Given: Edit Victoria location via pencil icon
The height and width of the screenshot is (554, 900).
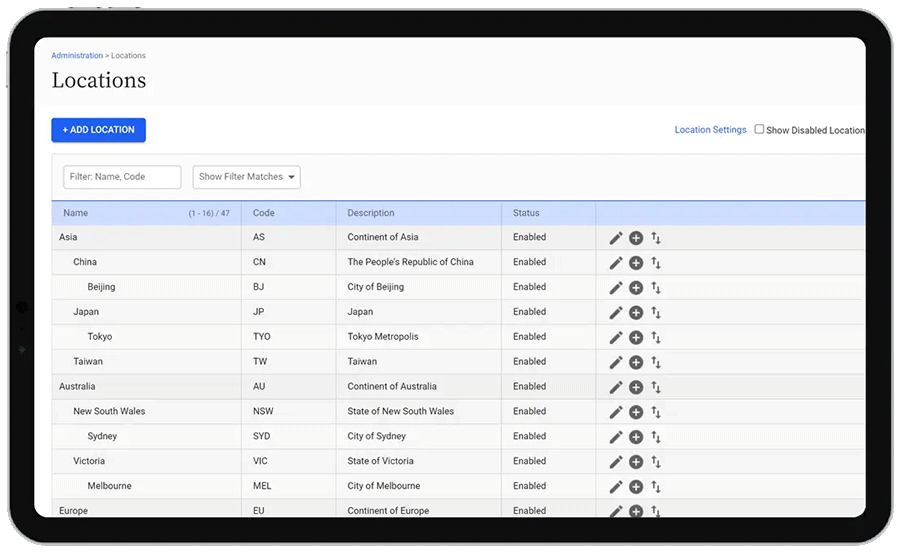Looking at the screenshot, I should click(616, 462).
